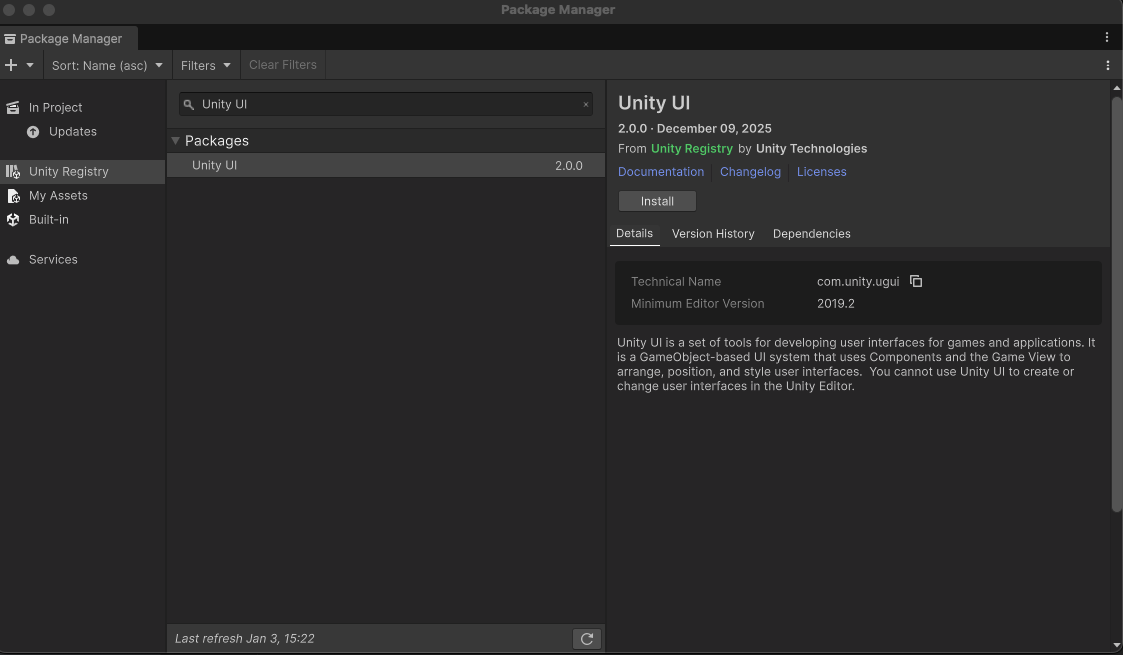This screenshot has width=1123, height=655.
Task: Open the Documentation link
Action: [x=661, y=172]
